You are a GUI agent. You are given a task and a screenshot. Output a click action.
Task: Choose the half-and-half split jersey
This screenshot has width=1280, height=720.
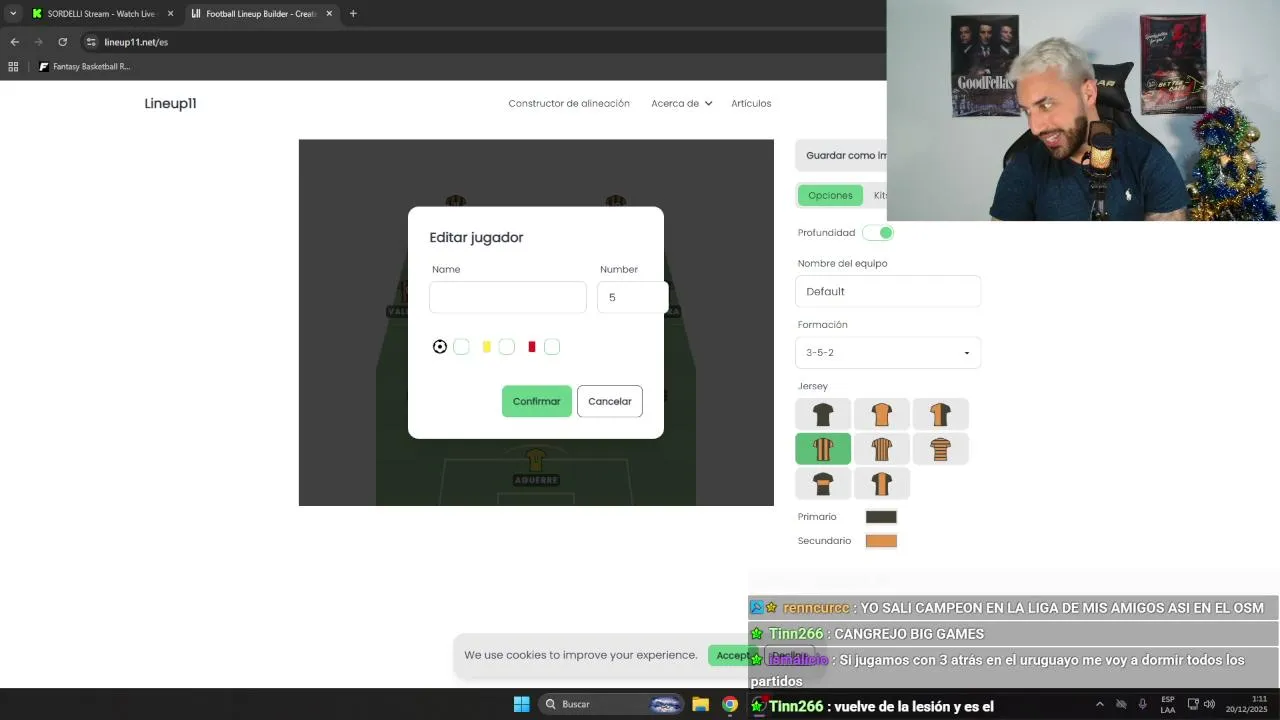tap(940, 414)
